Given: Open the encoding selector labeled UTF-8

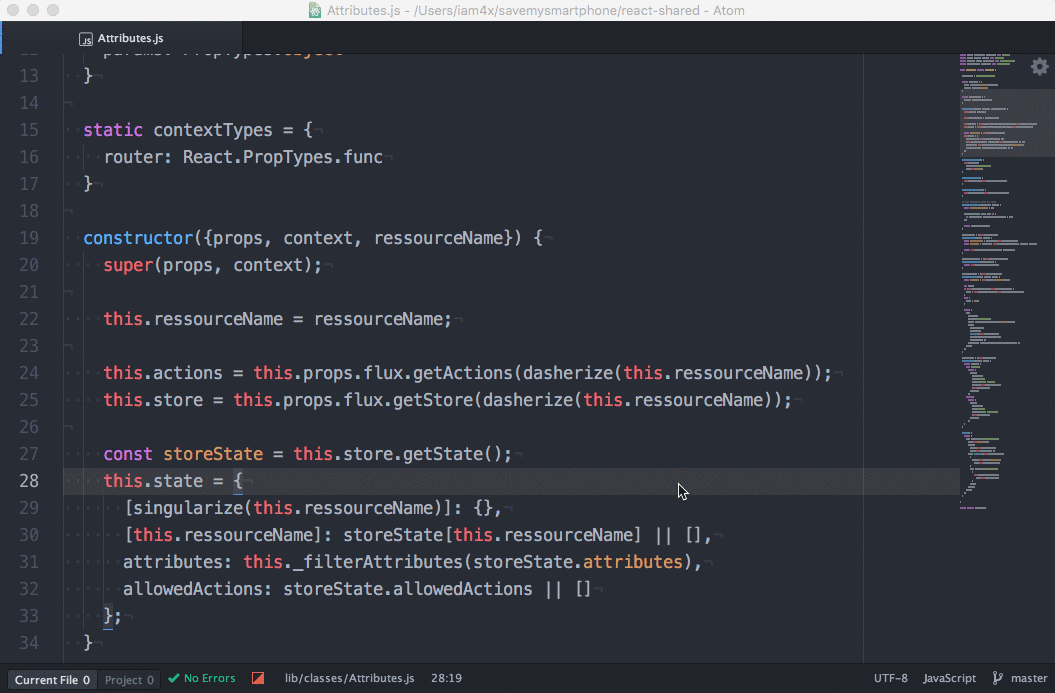Looking at the screenshot, I should pyautogui.click(x=889, y=678).
